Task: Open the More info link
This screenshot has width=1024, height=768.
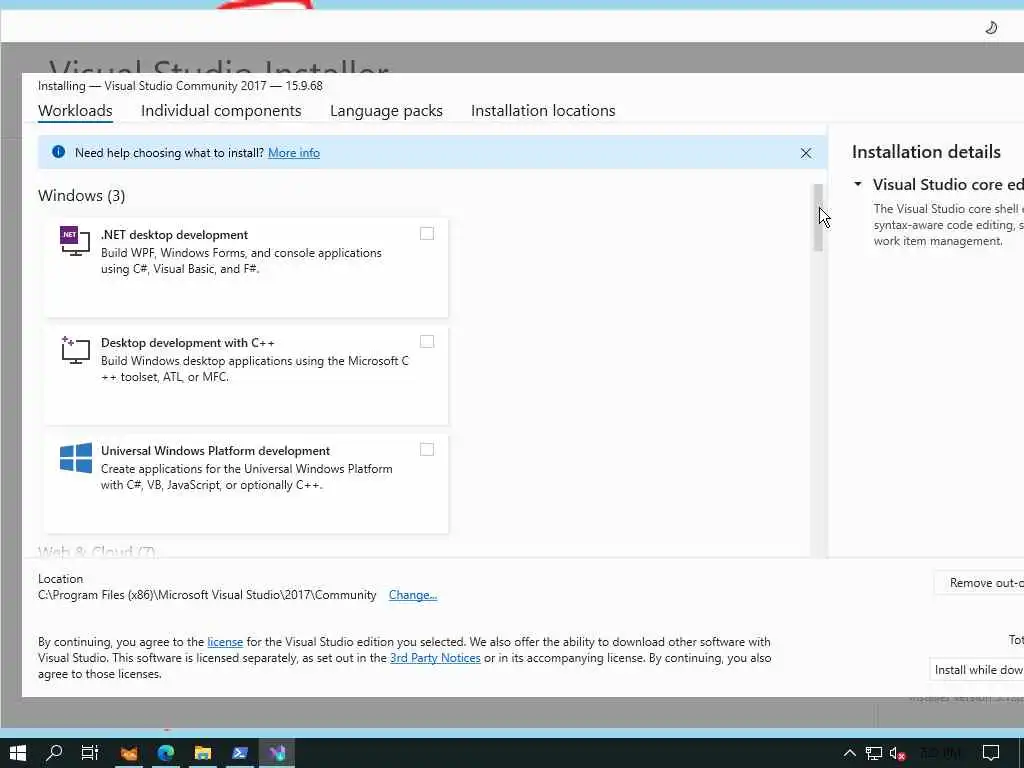Action: click(294, 153)
